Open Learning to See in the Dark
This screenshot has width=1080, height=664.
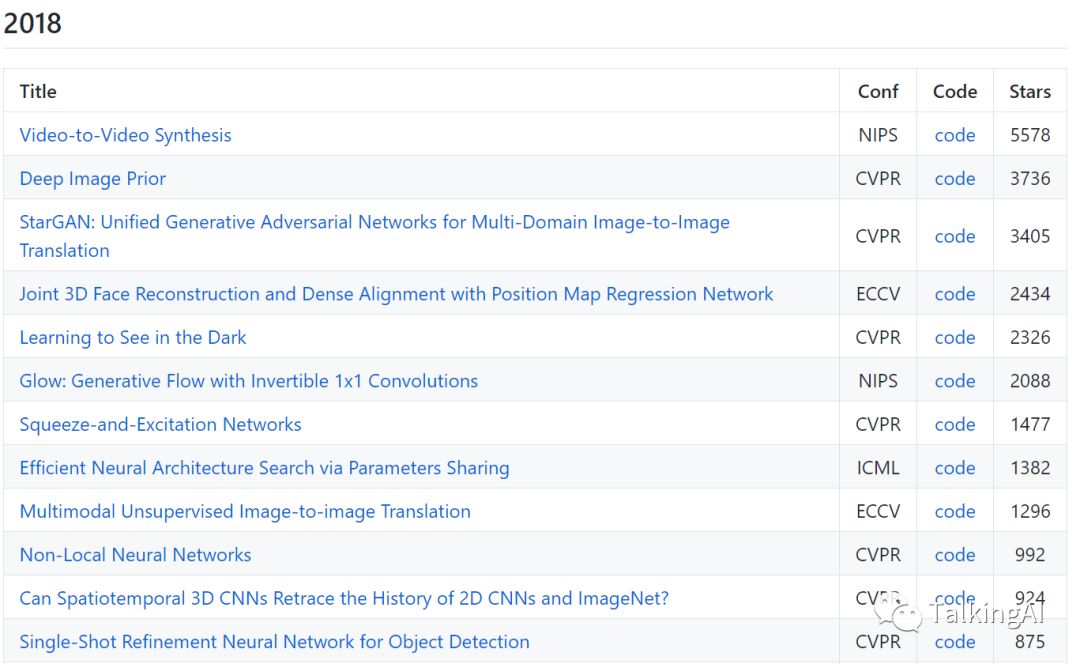(132, 338)
